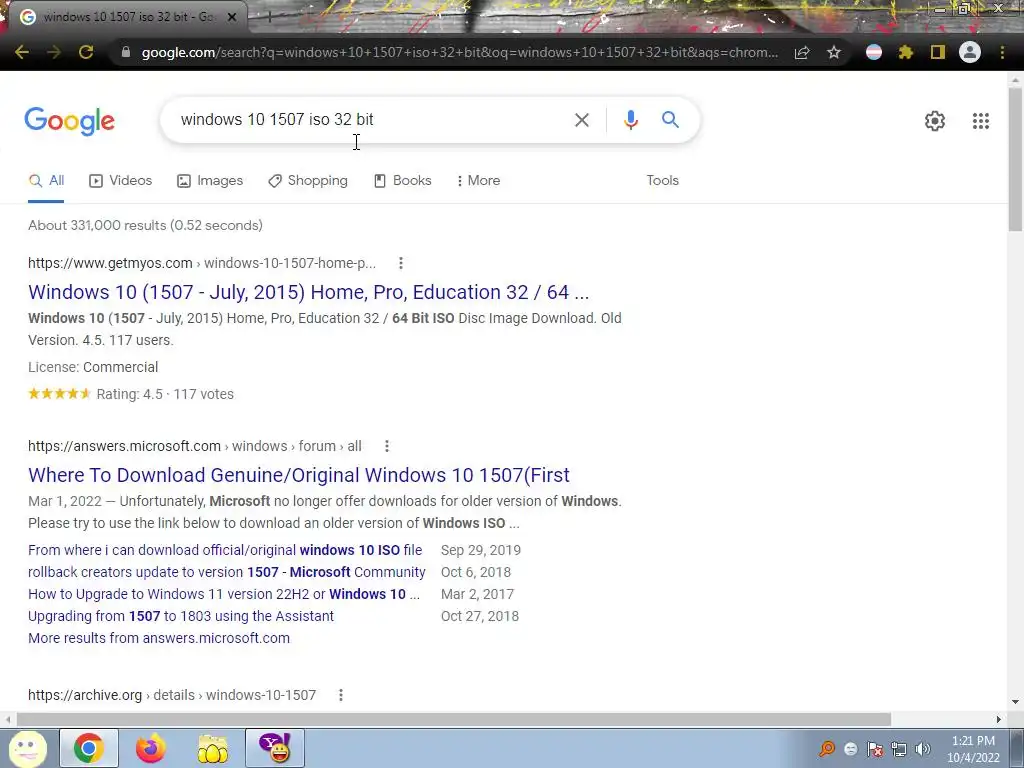Expand the More search categories menu
The height and width of the screenshot is (768, 1024).
[x=479, y=180]
